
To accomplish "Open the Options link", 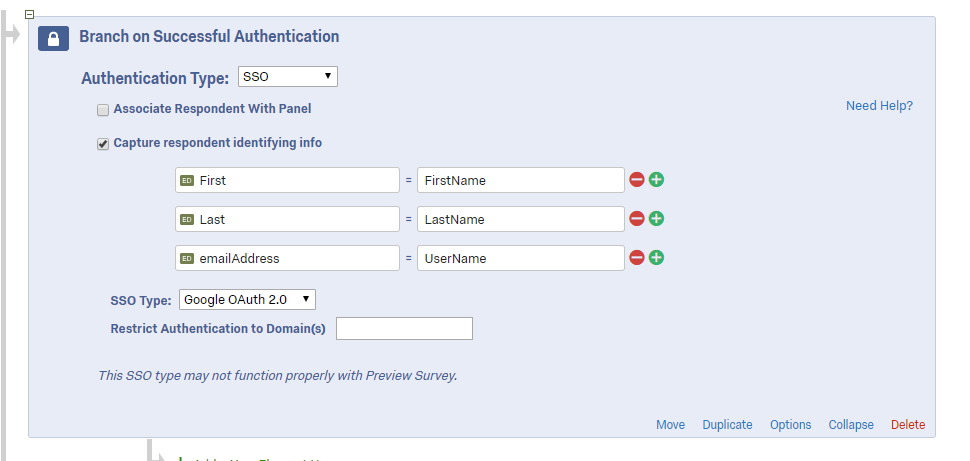I will tap(791, 424).
